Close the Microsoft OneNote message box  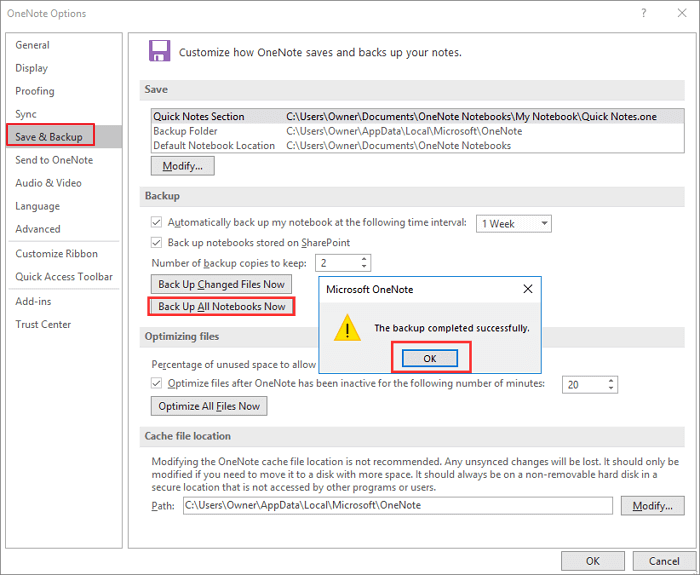(528, 289)
